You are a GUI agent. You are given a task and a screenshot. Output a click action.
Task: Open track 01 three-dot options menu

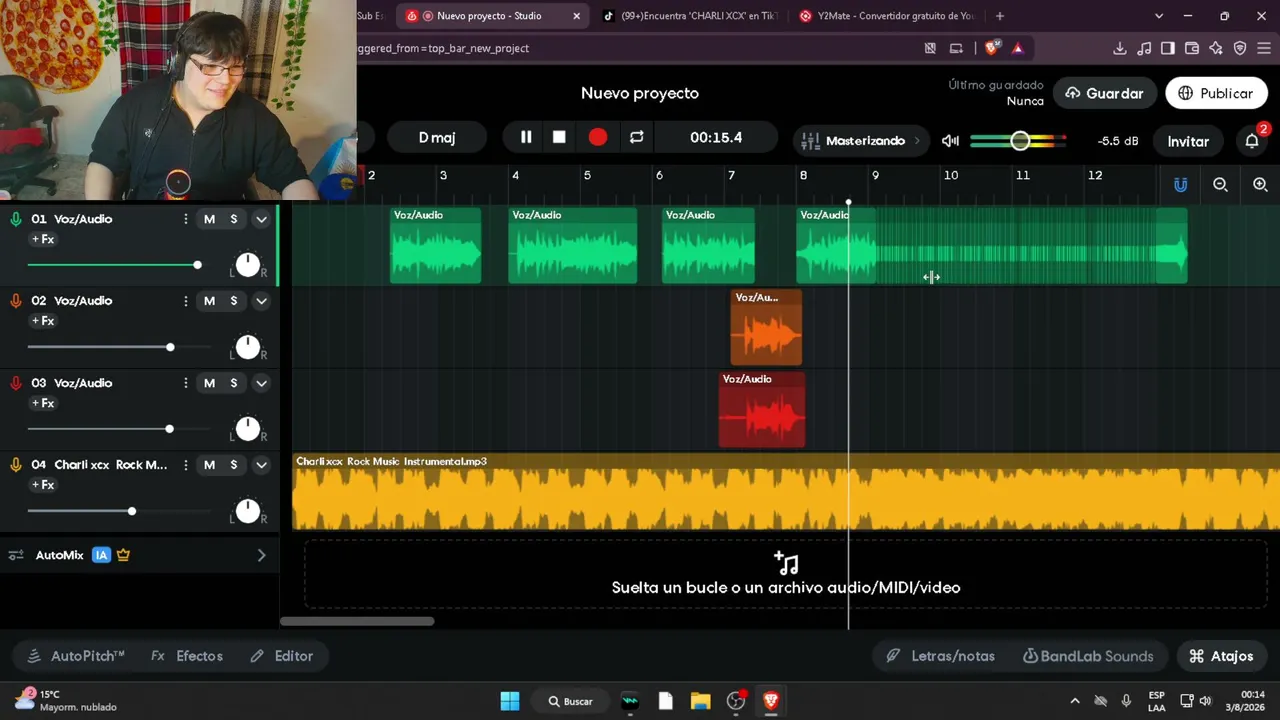pos(185,219)
